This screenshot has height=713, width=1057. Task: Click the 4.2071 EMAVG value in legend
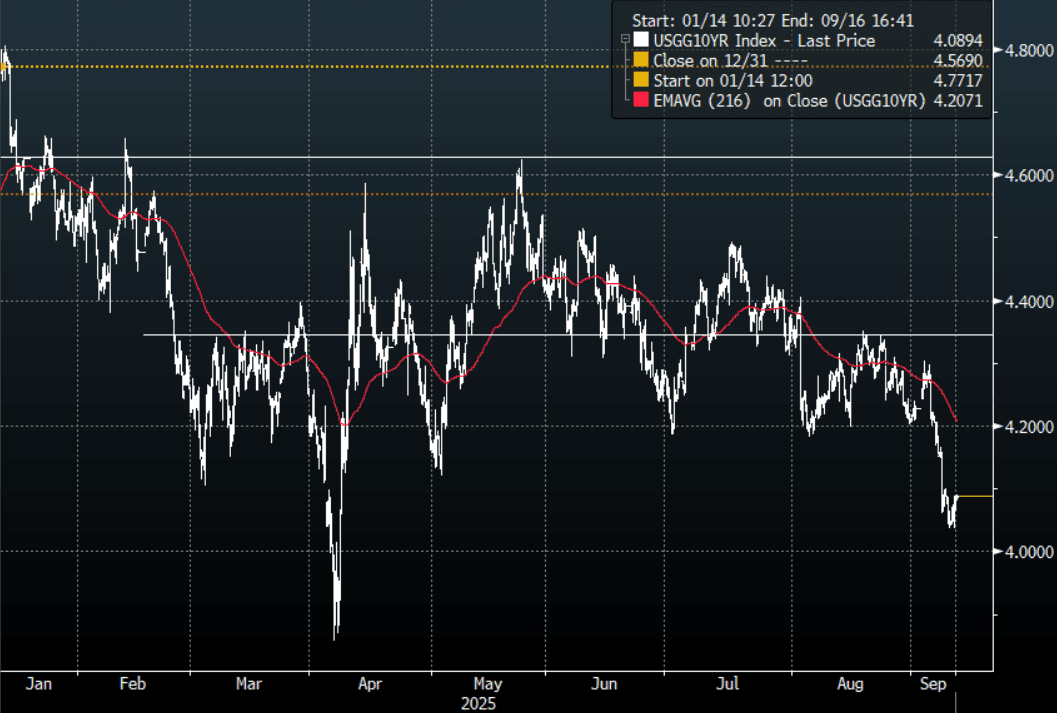click(x=959, y=99)
